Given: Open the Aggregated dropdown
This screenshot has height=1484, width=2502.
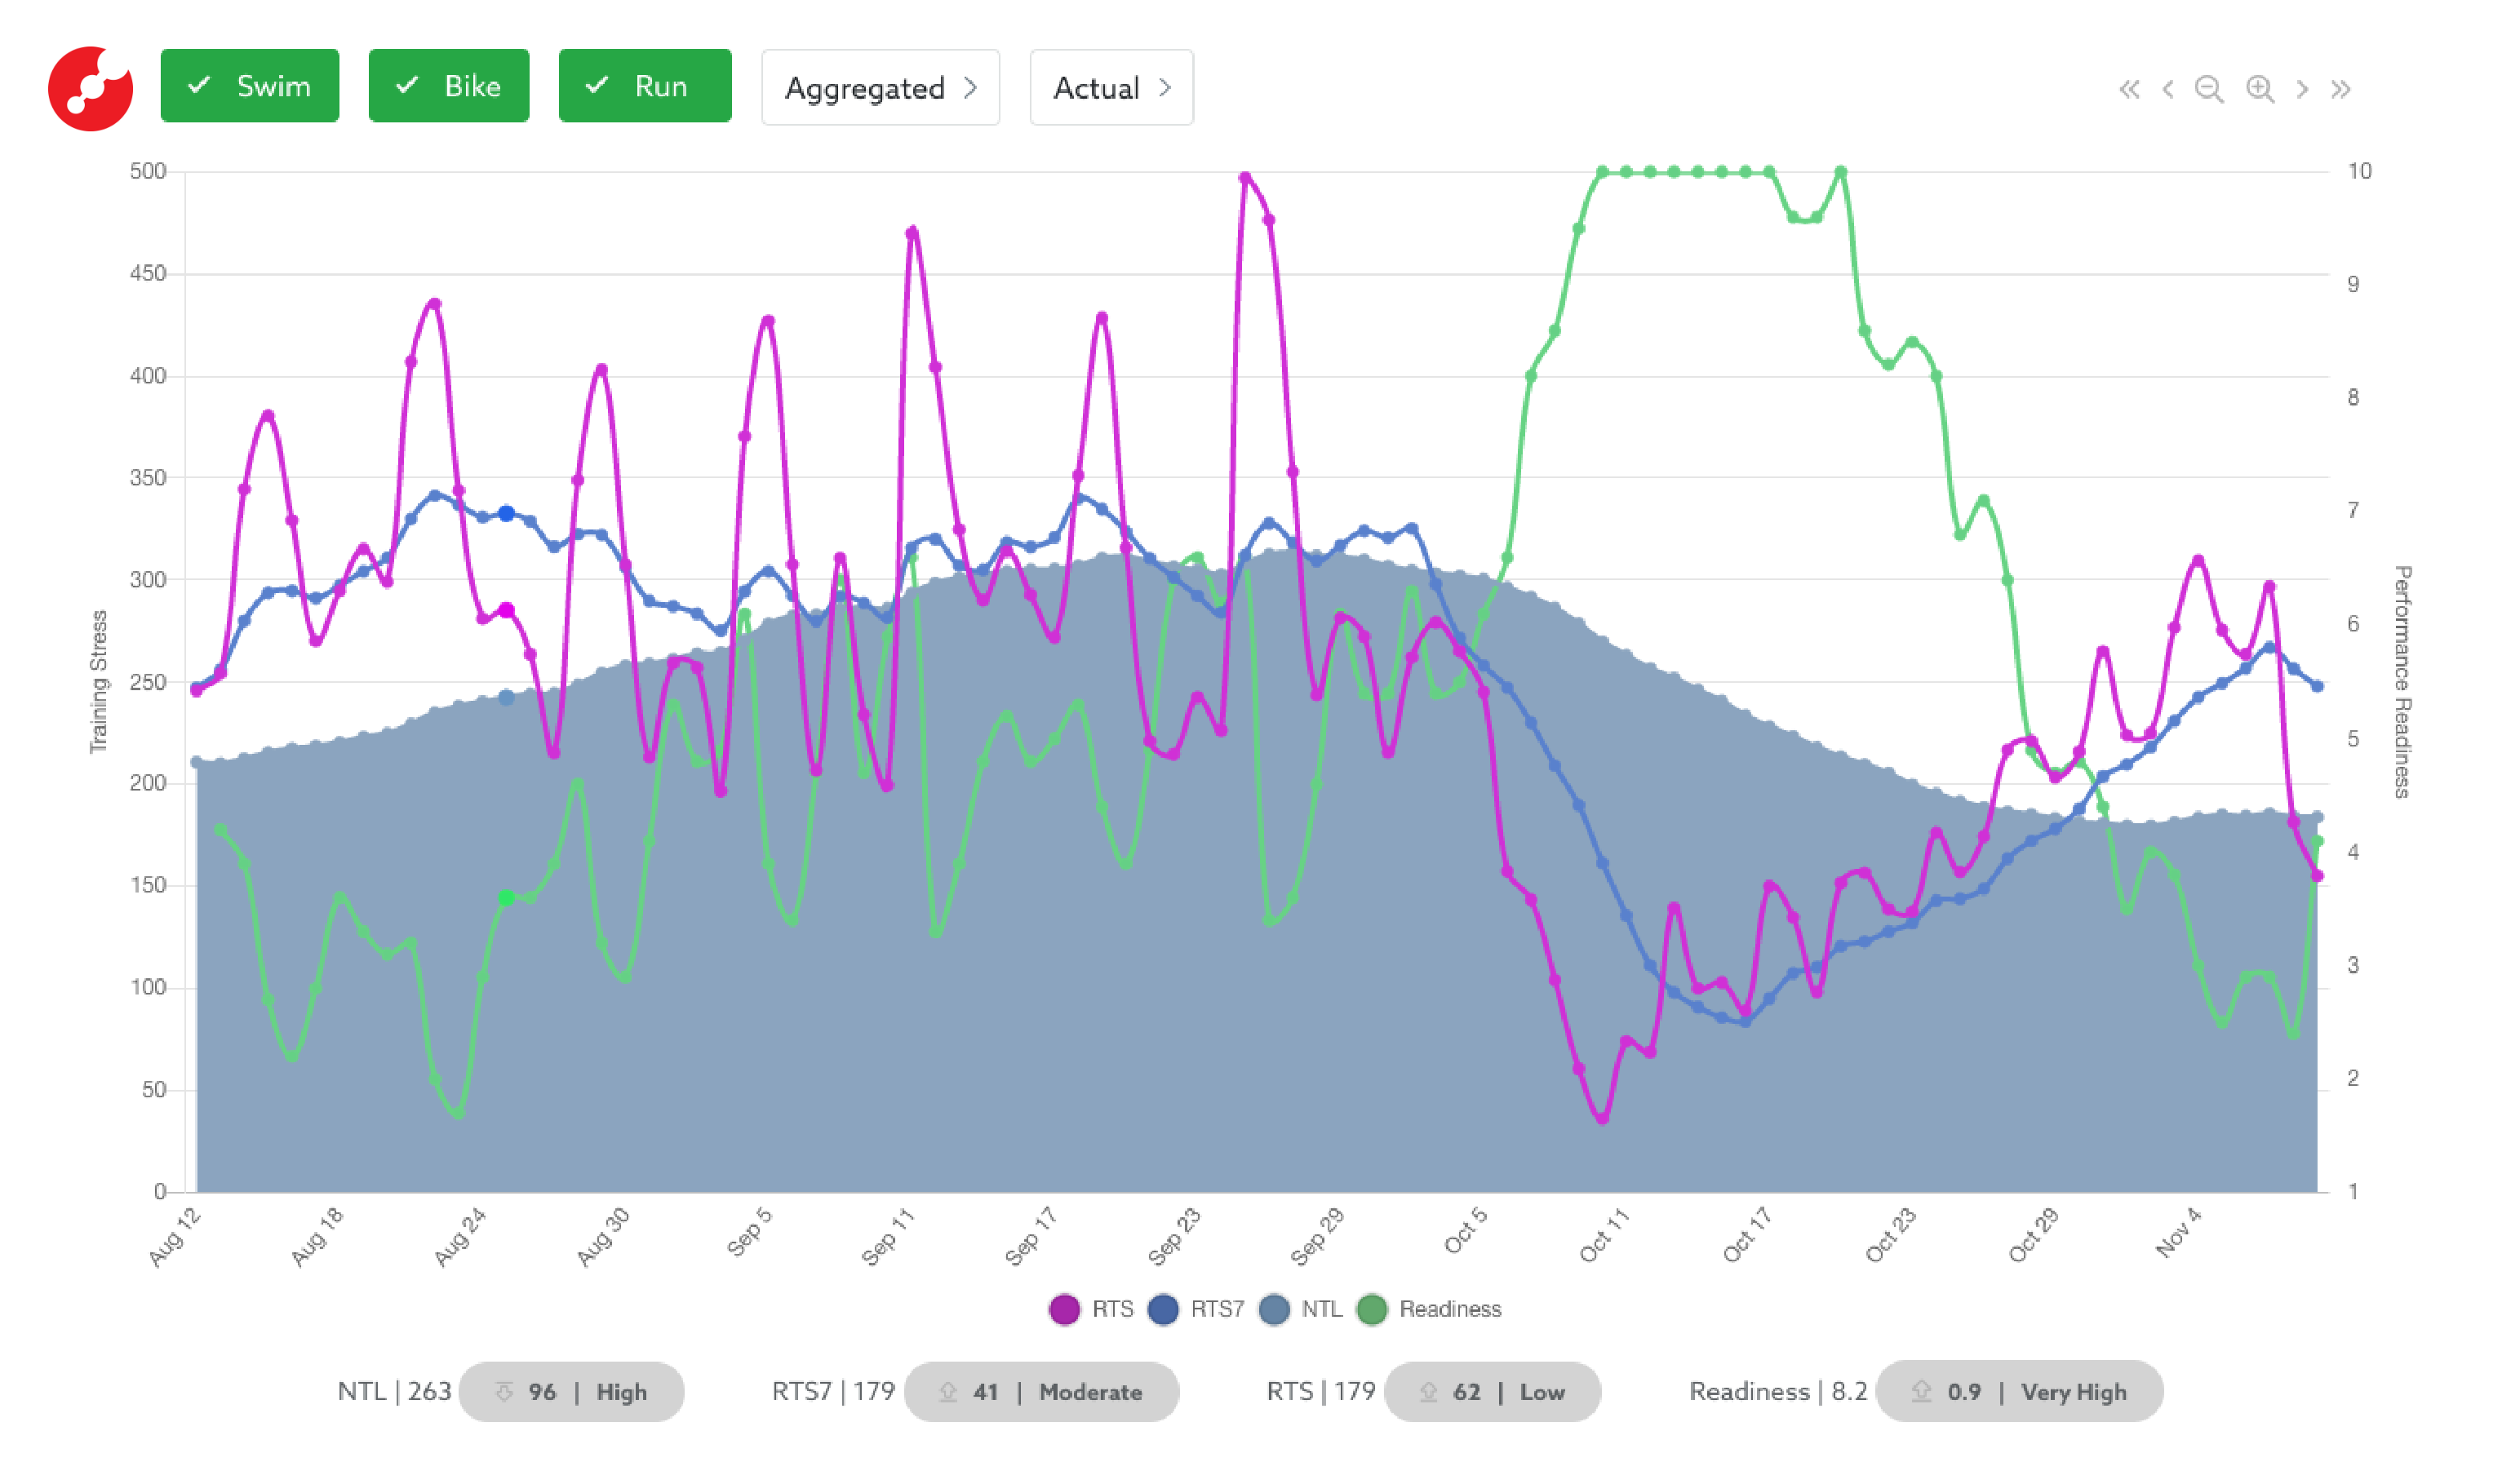Looking at the screenshot, I should (x=880, y=88).
